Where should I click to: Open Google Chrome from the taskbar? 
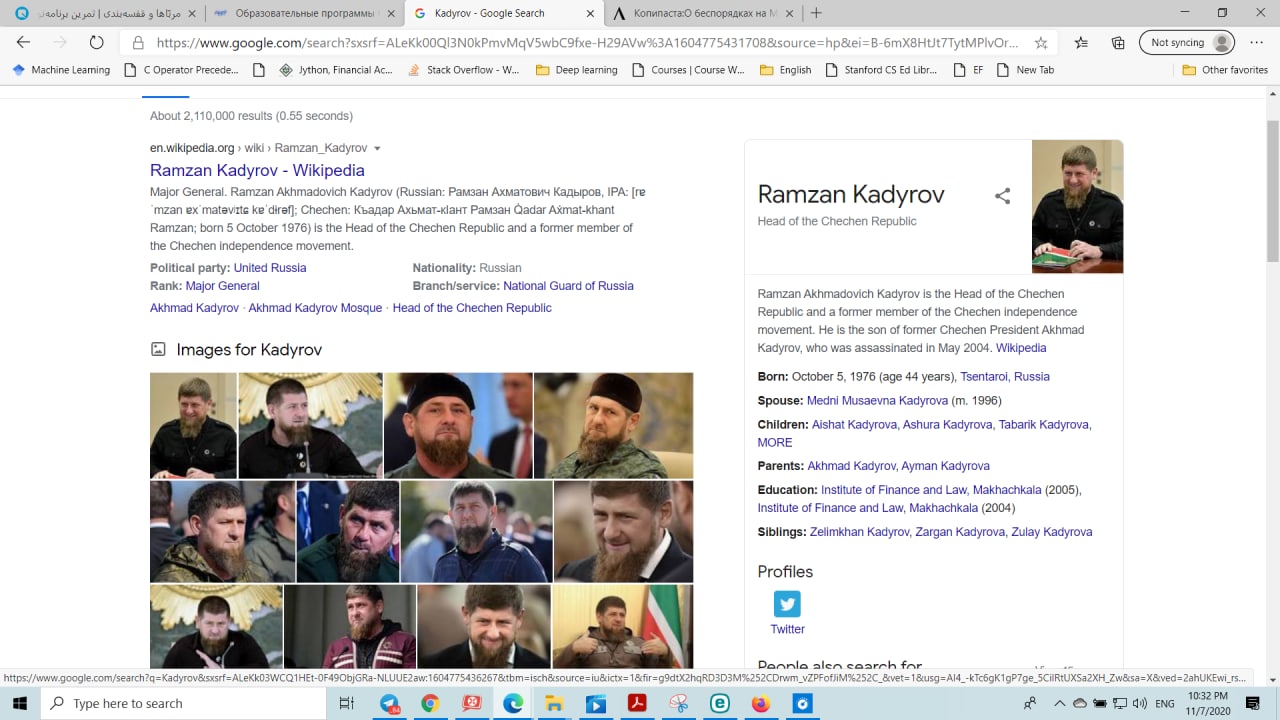coord(430,703)
